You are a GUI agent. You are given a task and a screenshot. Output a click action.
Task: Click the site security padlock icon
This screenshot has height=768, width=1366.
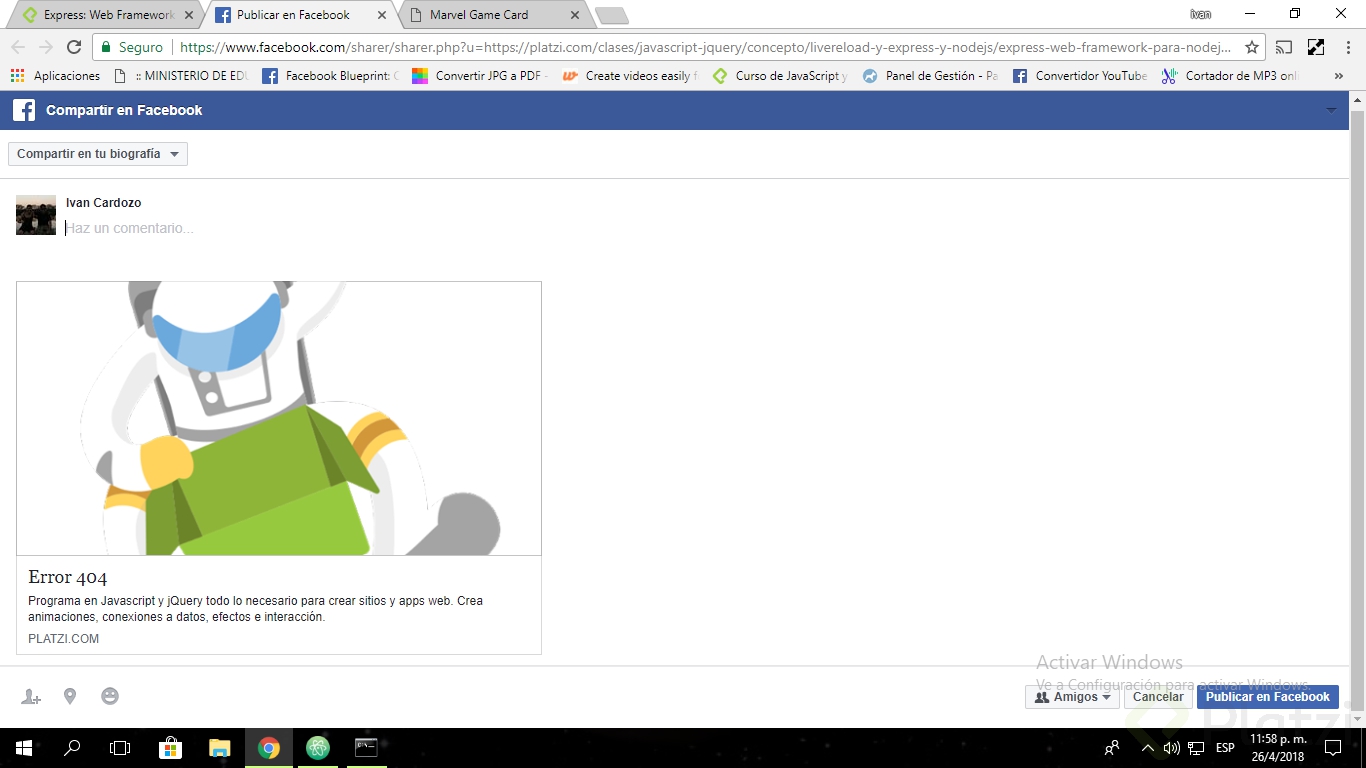coord(107,47)
